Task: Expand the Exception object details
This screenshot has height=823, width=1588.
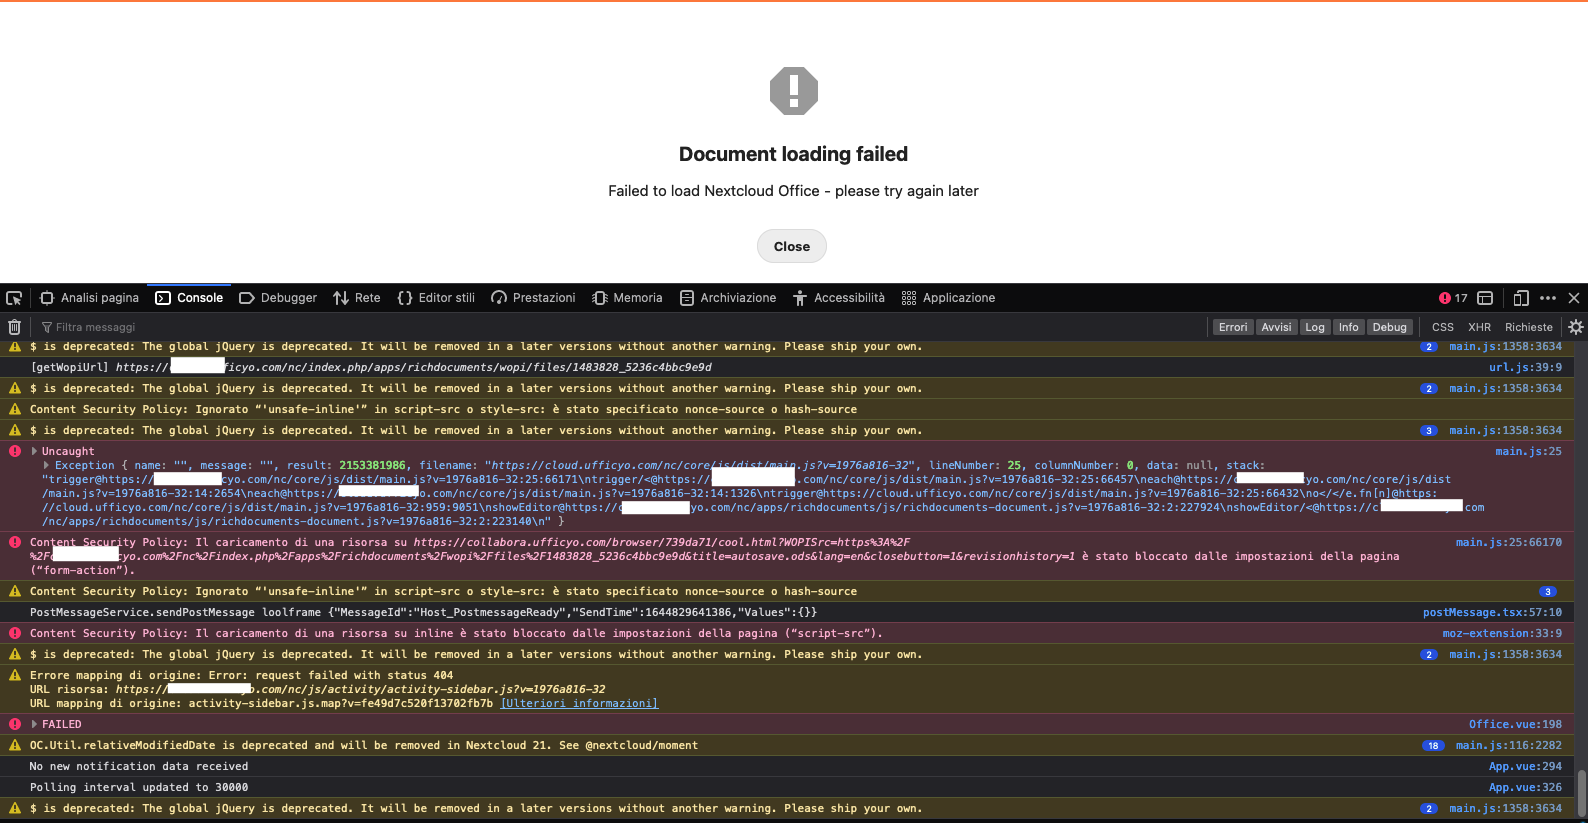Action: click(47, 465)
